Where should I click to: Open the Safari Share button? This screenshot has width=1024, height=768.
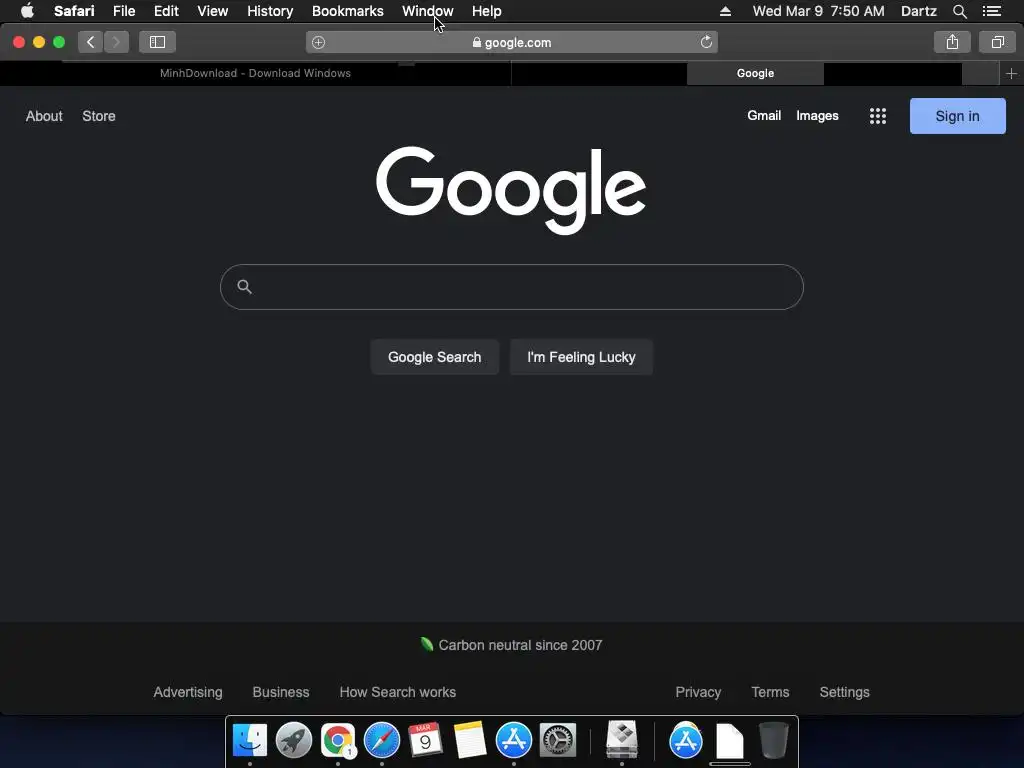952,42
